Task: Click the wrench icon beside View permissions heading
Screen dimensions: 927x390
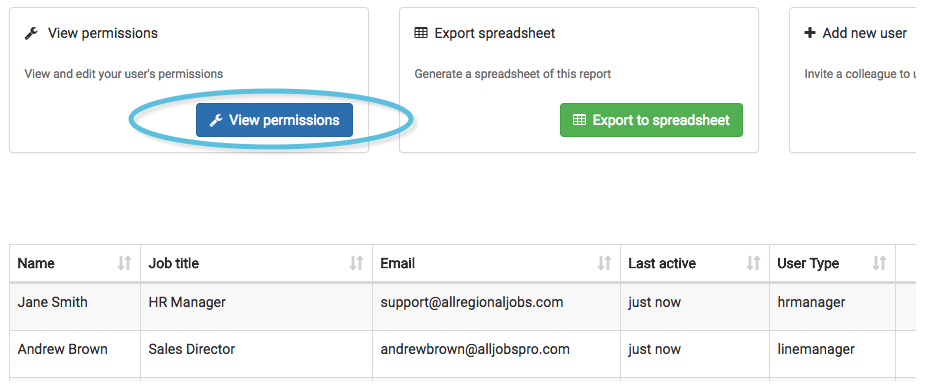Action: coord(31,34)
